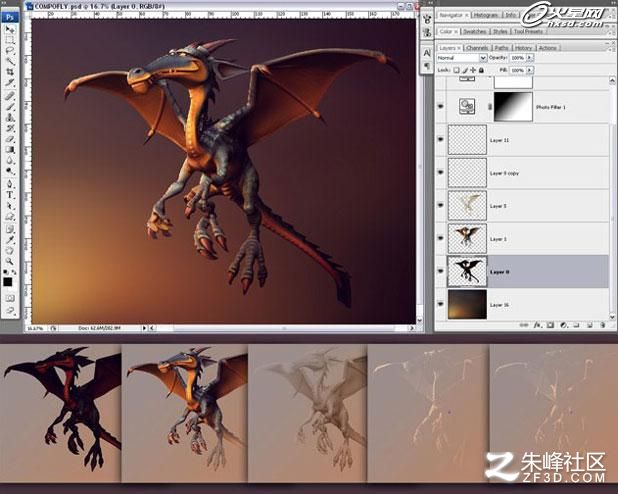Hide the bottom gradient background layer
The height and width of the screenshot is (494, 618).
441,304
